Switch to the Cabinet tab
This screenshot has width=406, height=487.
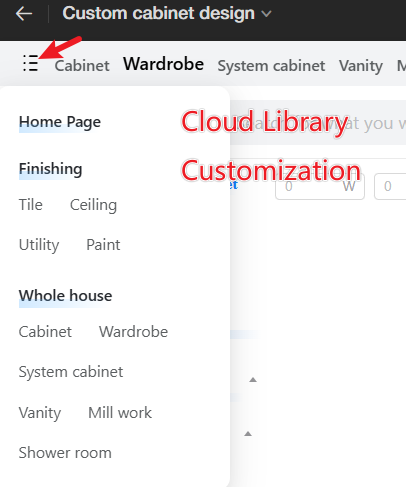pyautogui.click(x=82, y=66)
